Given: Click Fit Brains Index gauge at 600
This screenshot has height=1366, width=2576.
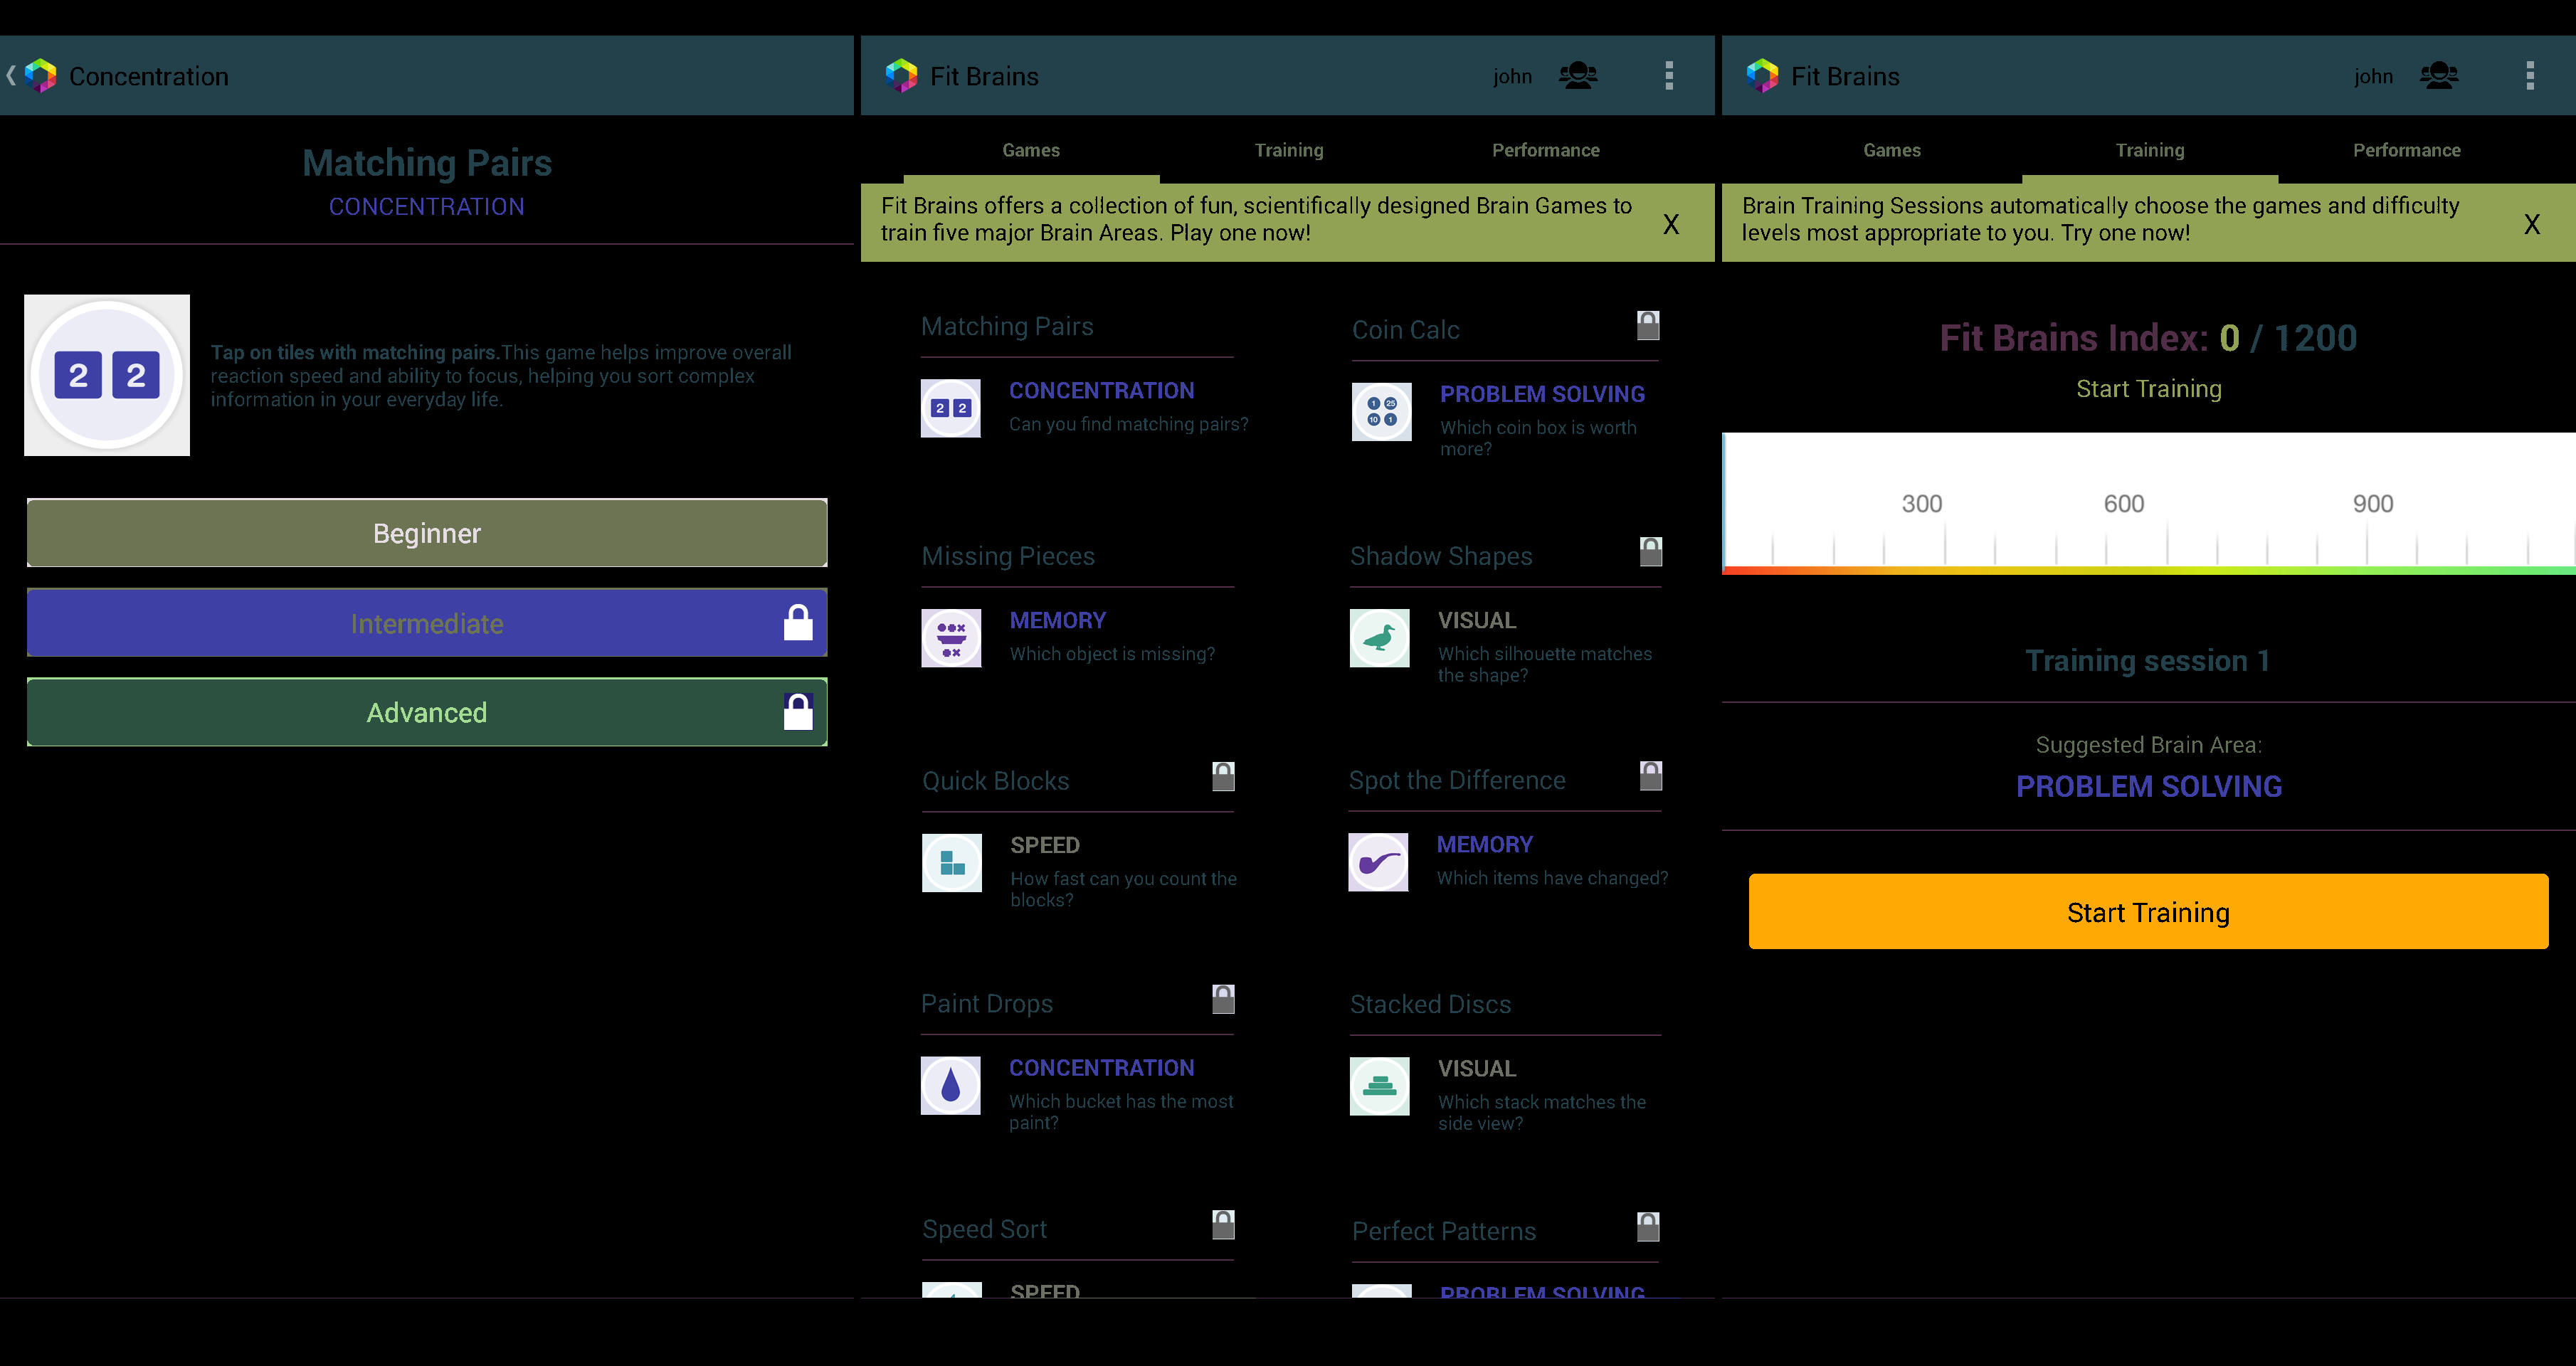Looking at the screenshot, I should pos(2124,504).
